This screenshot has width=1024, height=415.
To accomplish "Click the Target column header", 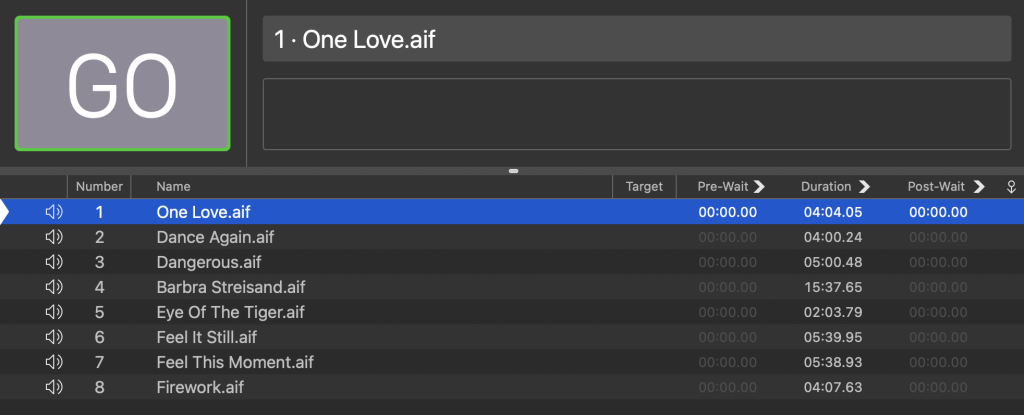I will (x=645, y=186).
